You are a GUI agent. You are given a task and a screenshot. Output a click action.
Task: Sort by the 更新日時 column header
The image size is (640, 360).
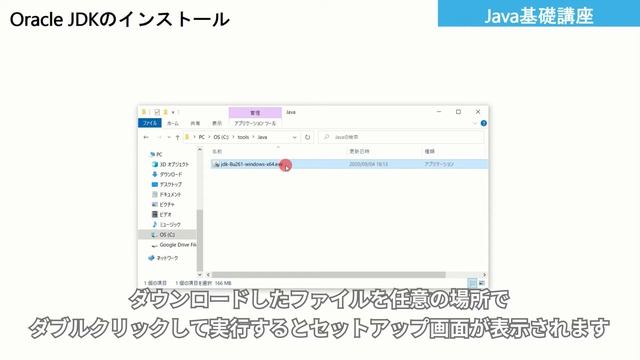pos(359,151)
